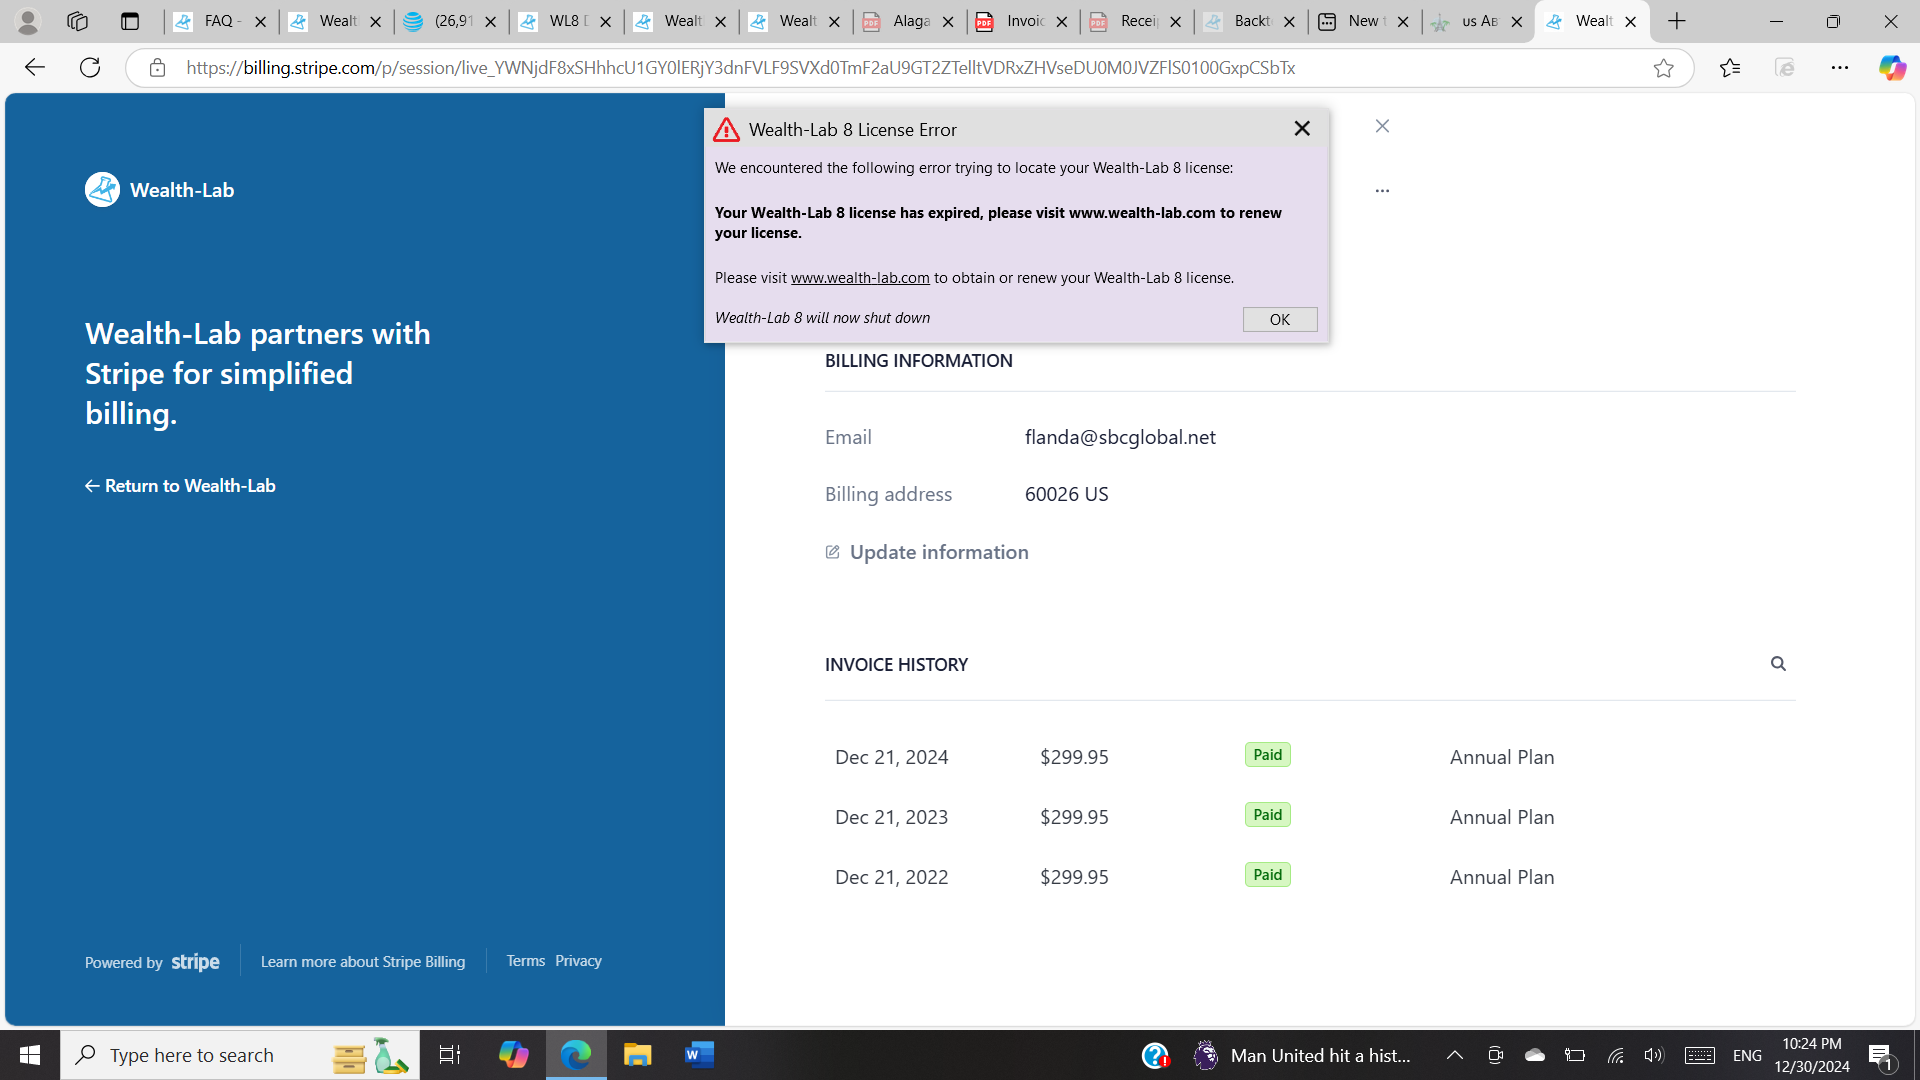The image size is (1920, 1080).
Task: Click the browser address bar URL
Action: [x=740, y=68]
